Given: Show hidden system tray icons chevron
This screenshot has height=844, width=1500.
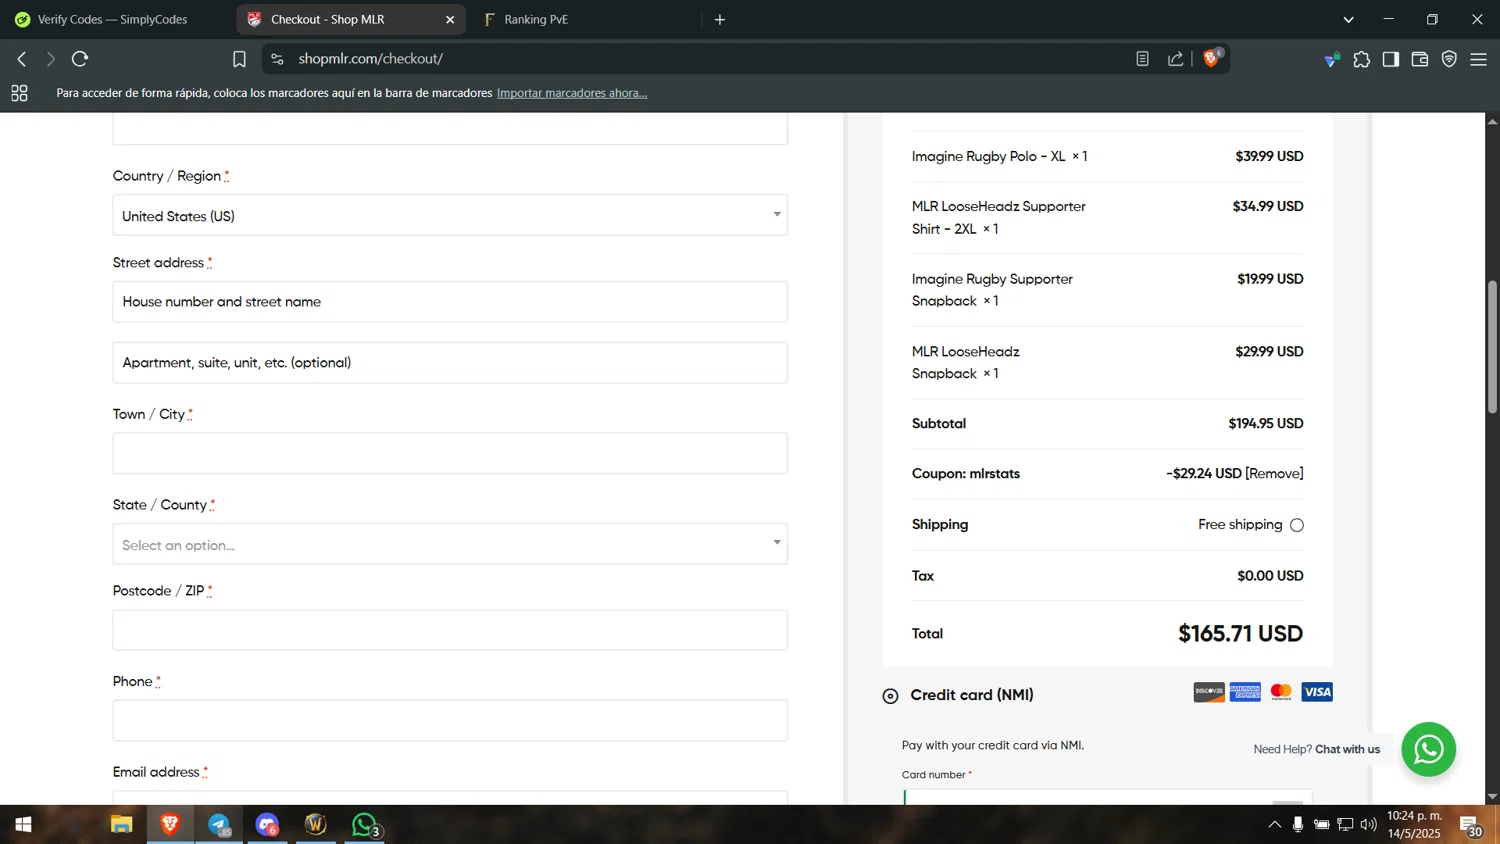Looking at the screenshot, I should 1274,825.
